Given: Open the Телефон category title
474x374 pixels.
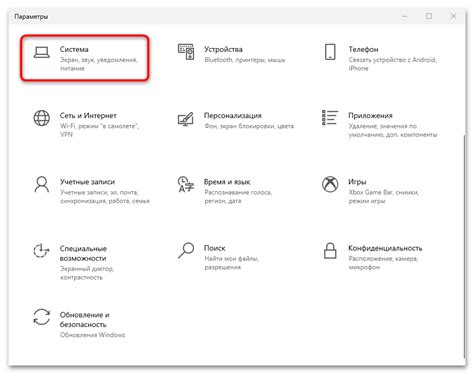Looking at the screenshot, I should (363, 49).
